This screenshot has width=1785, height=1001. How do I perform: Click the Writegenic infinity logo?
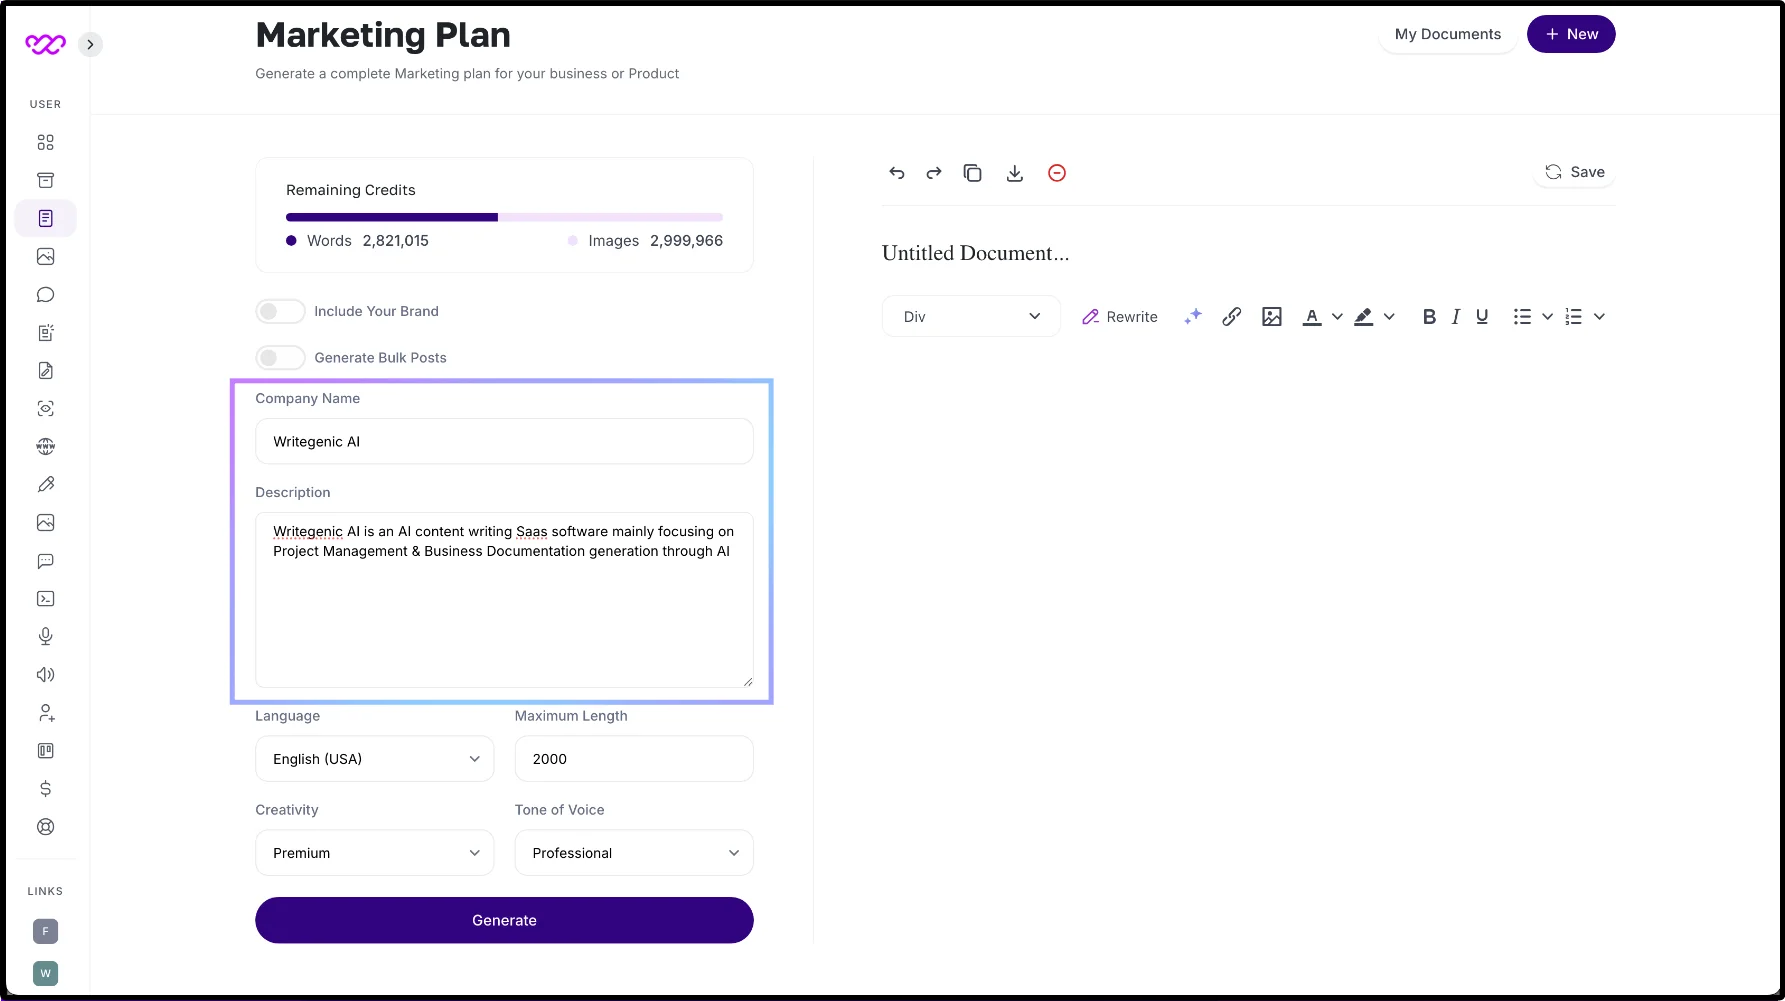point(45,44)
